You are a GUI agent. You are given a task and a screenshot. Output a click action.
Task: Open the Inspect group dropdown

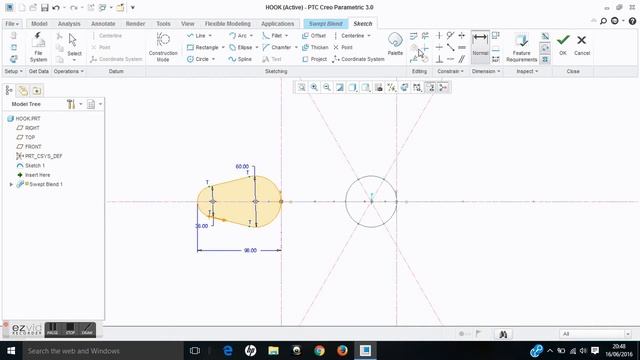coord(527,71)
